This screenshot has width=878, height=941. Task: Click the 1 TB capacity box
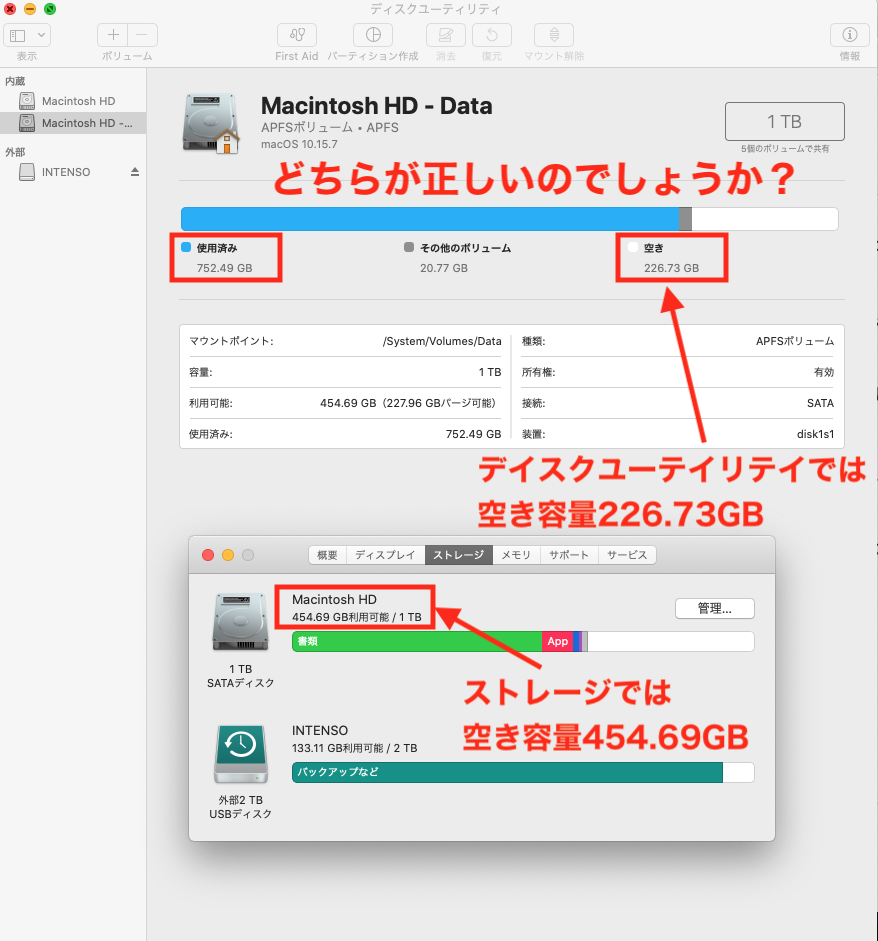pyautogui.click(x=784, y=122)
